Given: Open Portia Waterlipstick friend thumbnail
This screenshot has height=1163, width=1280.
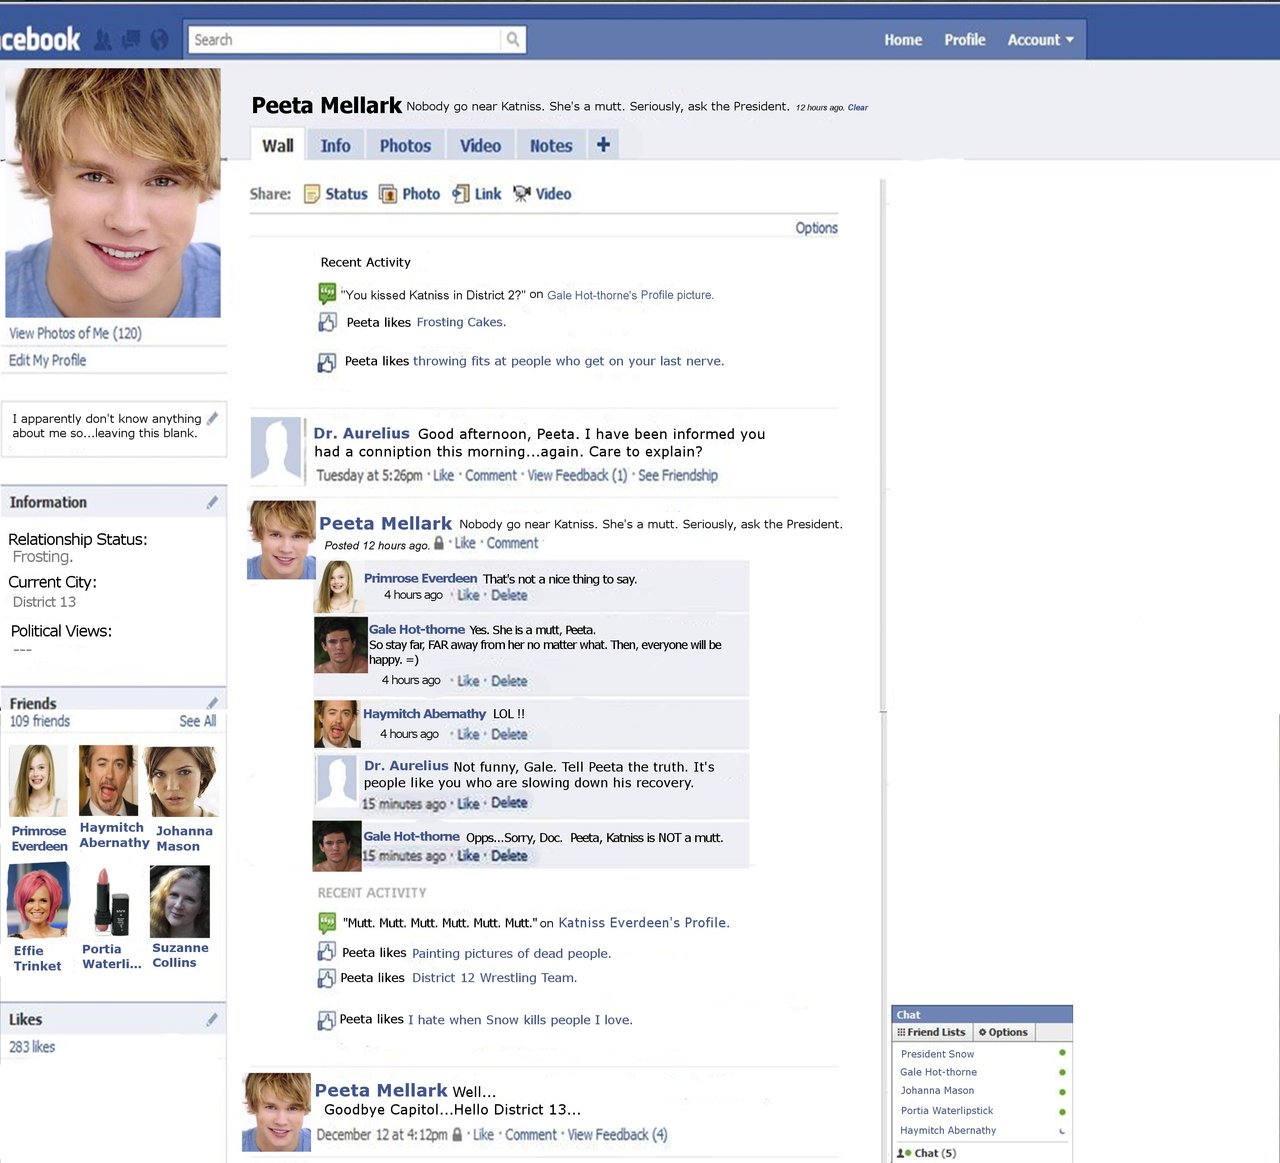Looking at the screenshot, I should (x=112, y=902).
